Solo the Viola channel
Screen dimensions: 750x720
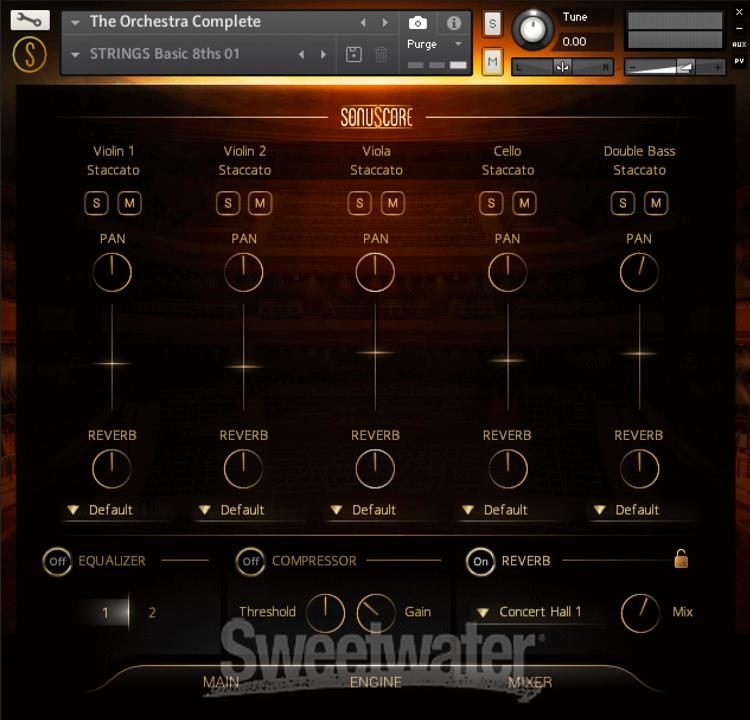pyautogui.click(x=359, y=203)
